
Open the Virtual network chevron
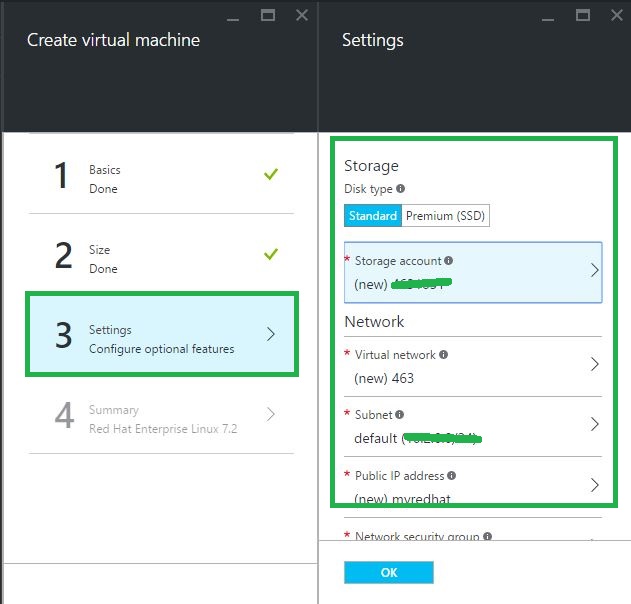[x=594, y=364]
